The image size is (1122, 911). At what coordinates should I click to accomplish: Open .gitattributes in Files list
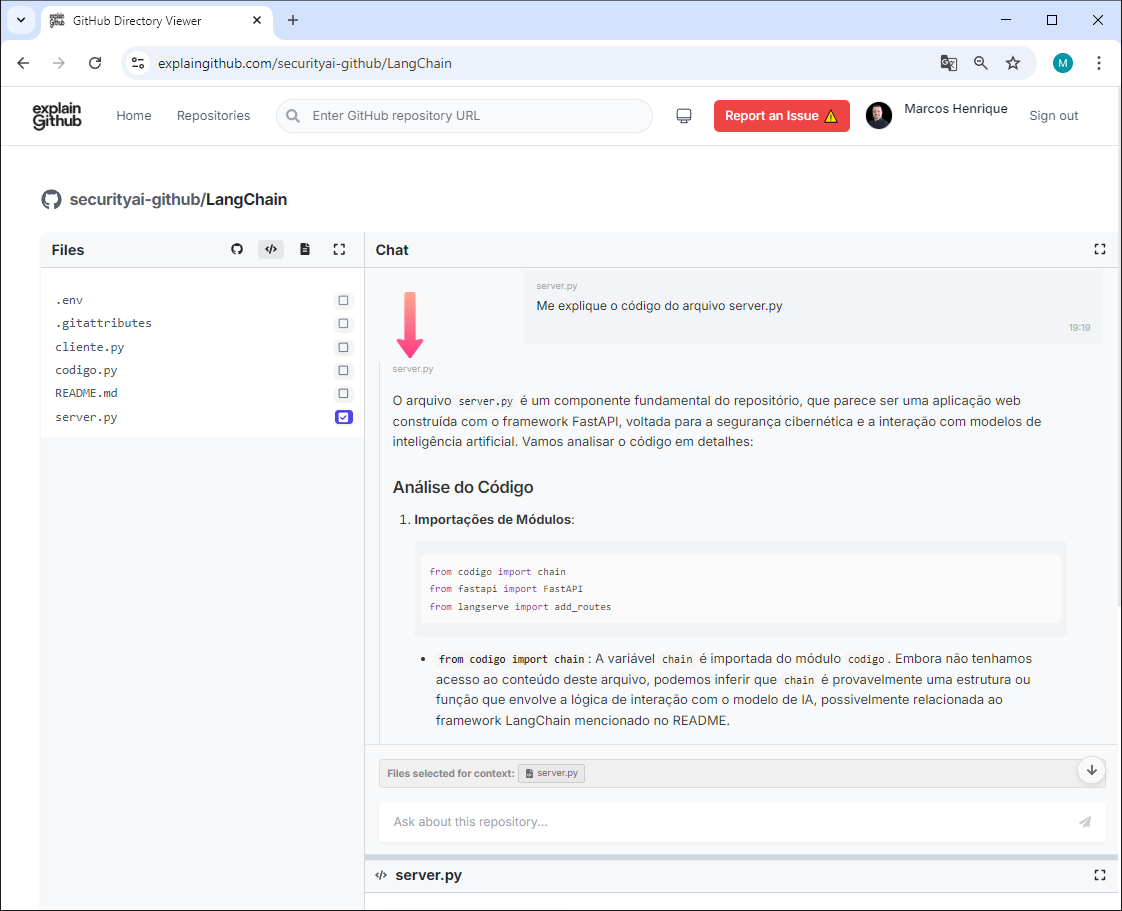tap(104, 323)
